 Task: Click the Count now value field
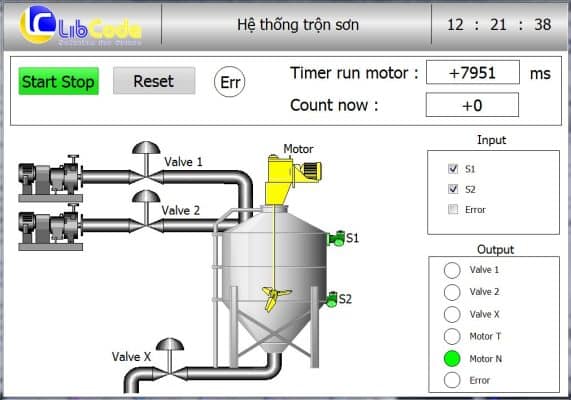coord(472,105)
